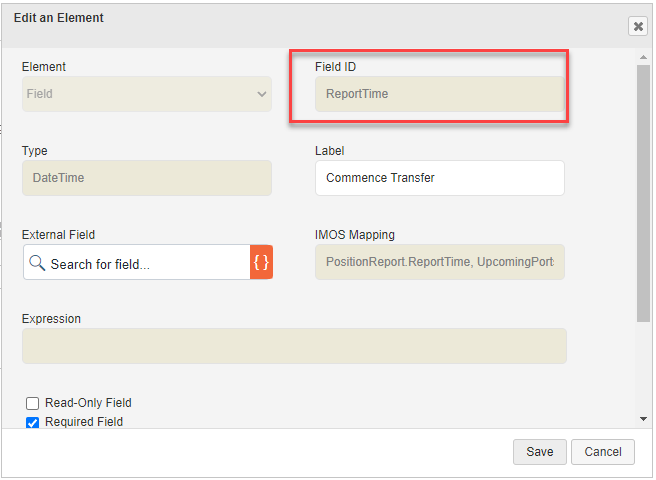Focus the Label field with Commence Transfer
Image resolution: width=656 pixels, height=480 pixels.
(x=439, y=178)
